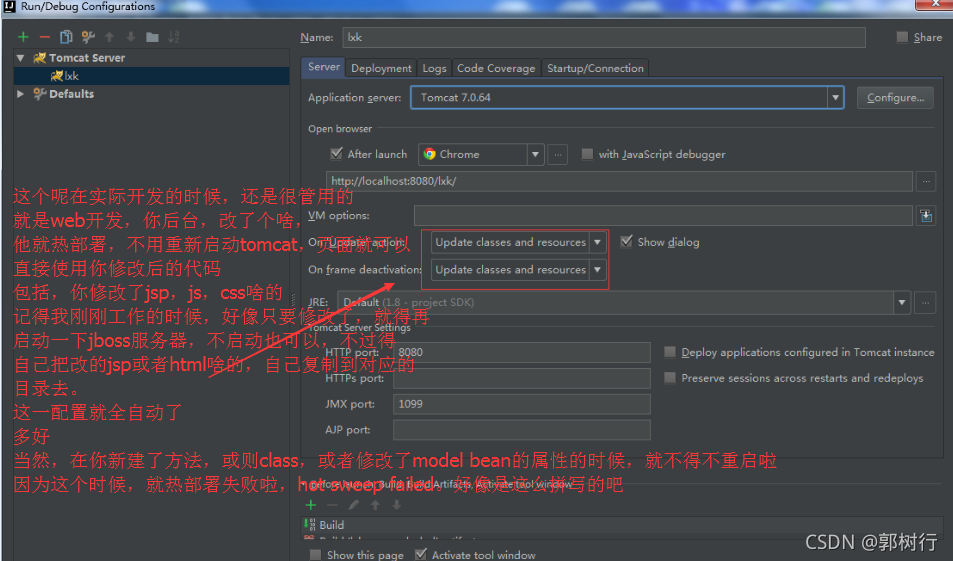Viewport: 953px width, 561px height.
Task: Click the Name input field
Action: [604, 37]
